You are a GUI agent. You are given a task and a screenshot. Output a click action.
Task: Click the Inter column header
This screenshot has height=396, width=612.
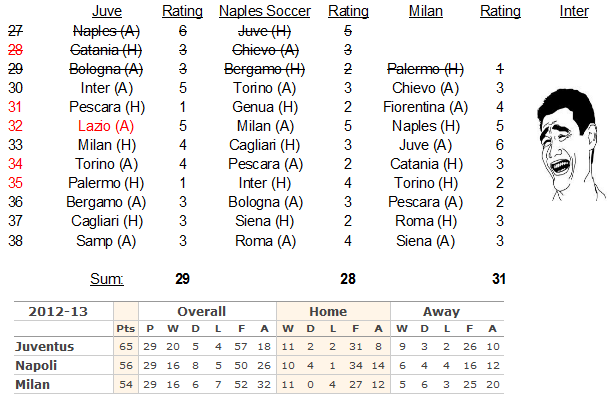point(574,11)
